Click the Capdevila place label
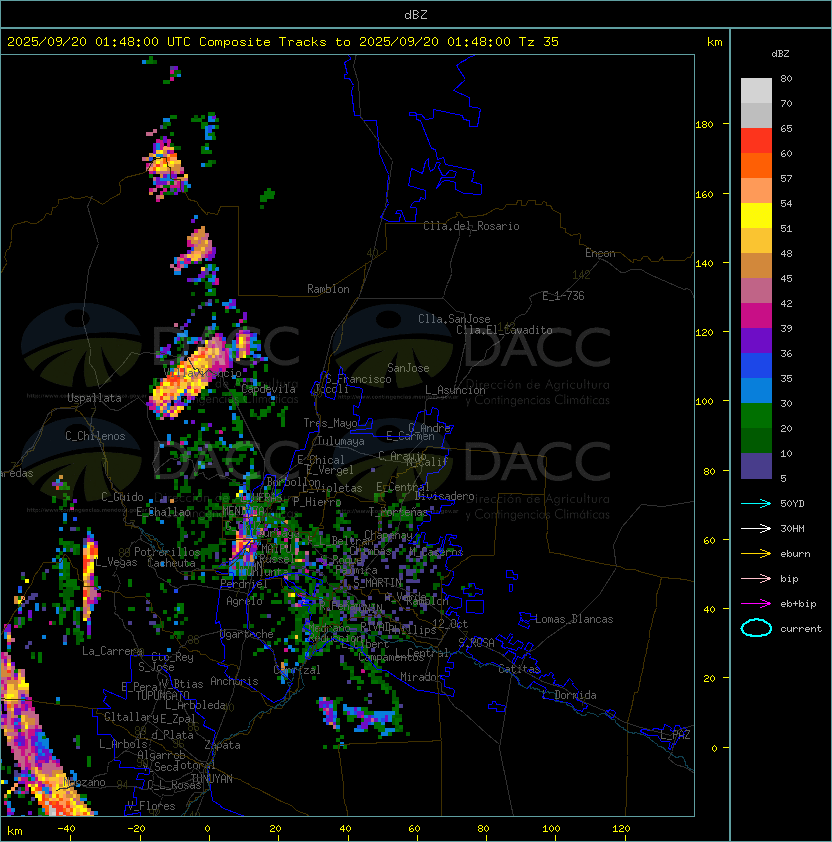The image size is (832, 842). [x=268, y=389]
